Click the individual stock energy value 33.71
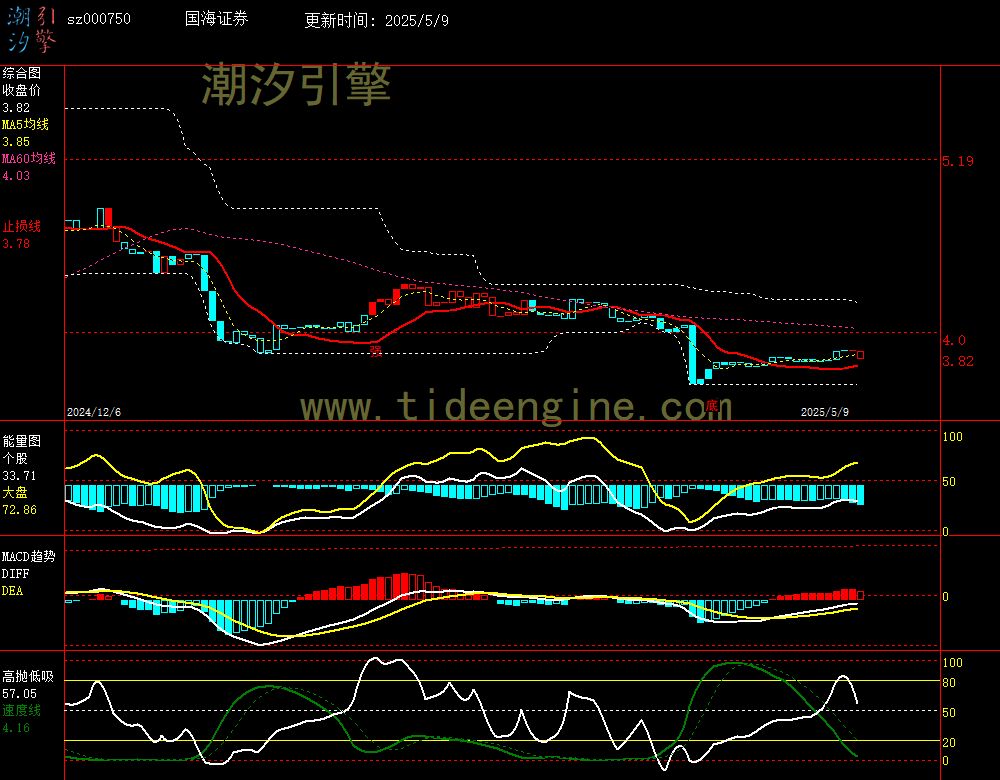Viewport: 1000px width, 780px height. click(19, 476)
